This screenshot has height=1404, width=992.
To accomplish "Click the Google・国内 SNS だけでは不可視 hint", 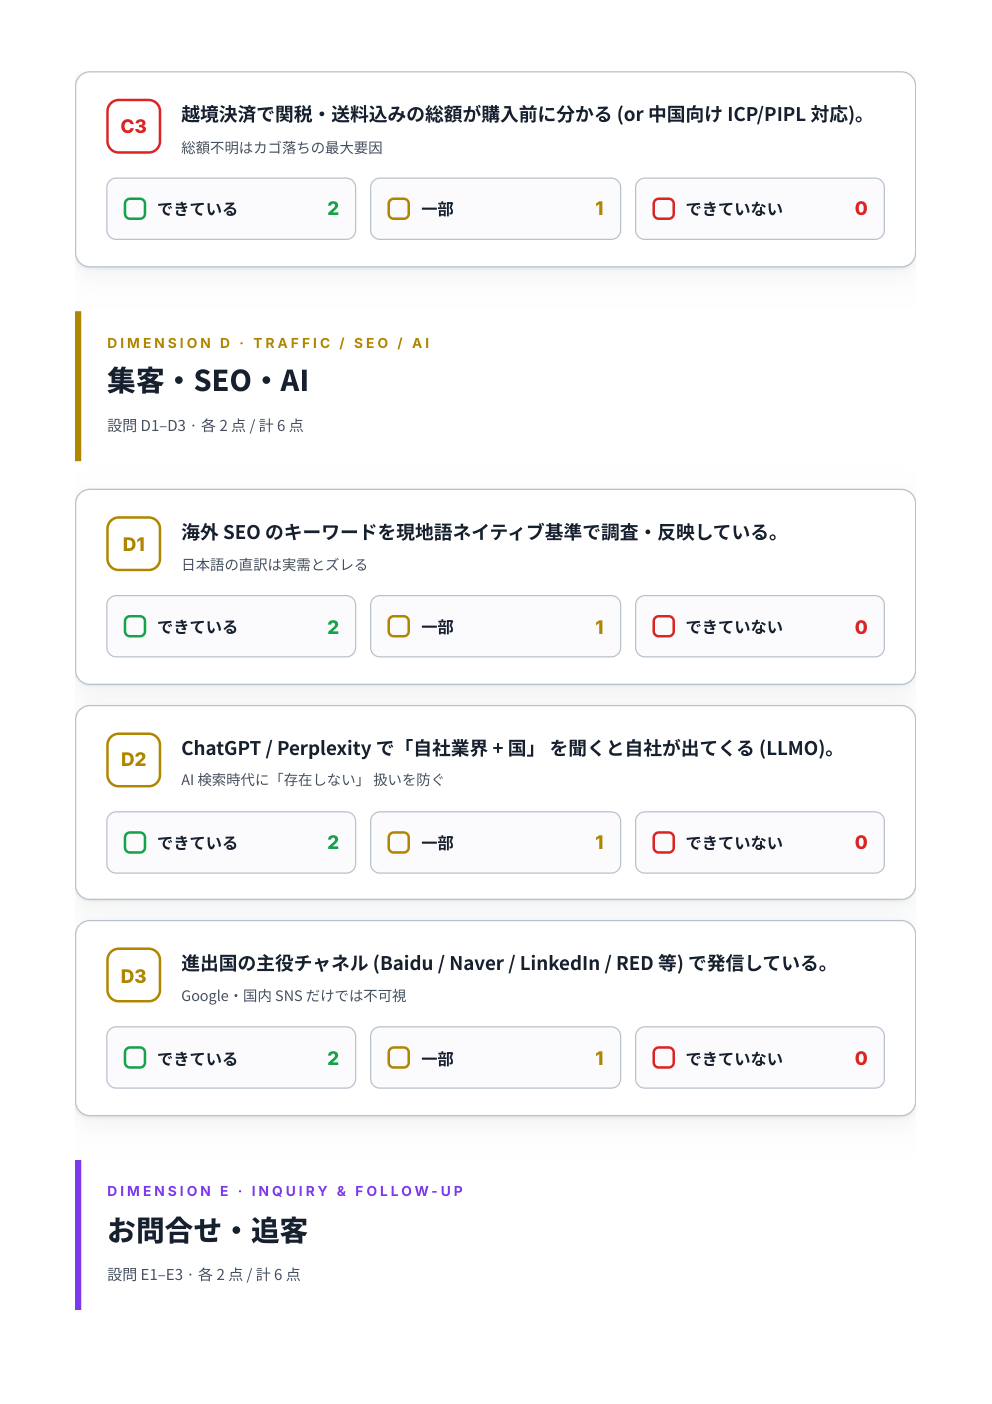I will point(294,996).
